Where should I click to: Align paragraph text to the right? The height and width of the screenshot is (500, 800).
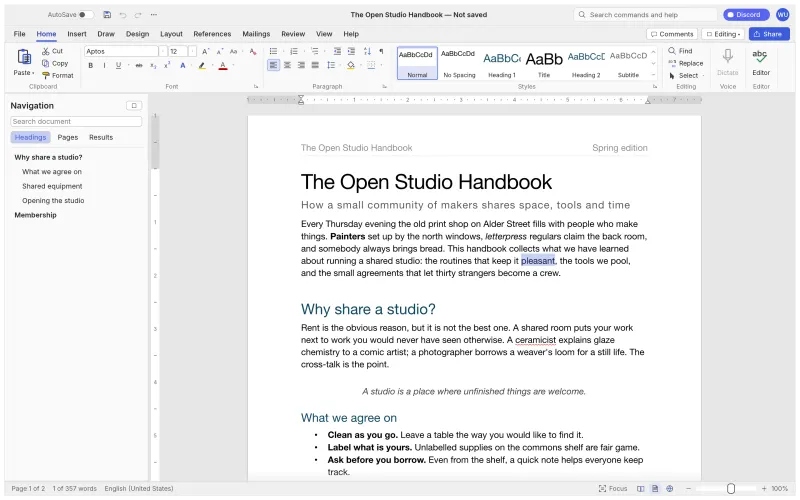pos(301,65)
